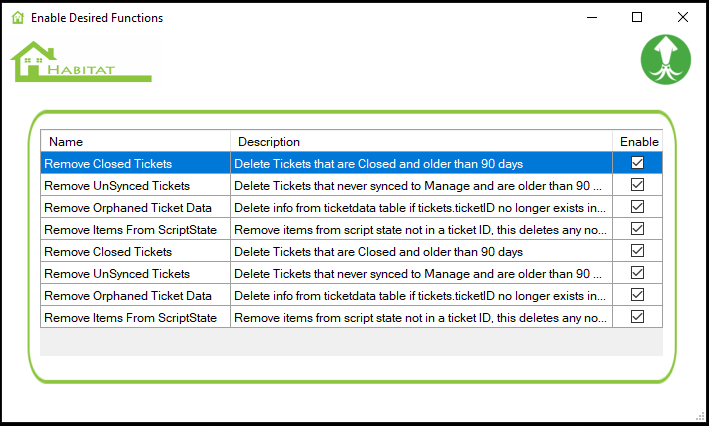Disable the first Remove Orphaned Ticket Data checkbox

[637, 207]
